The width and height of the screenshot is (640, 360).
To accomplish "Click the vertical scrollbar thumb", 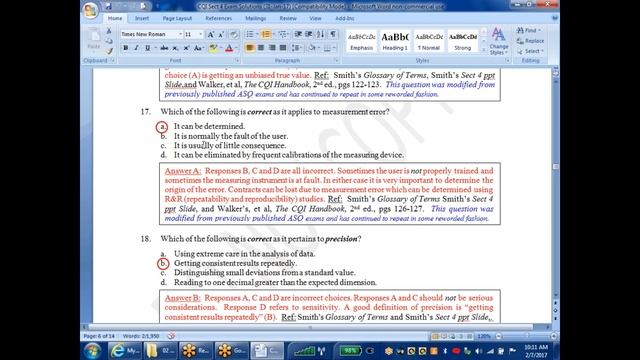I will (555, 166).
